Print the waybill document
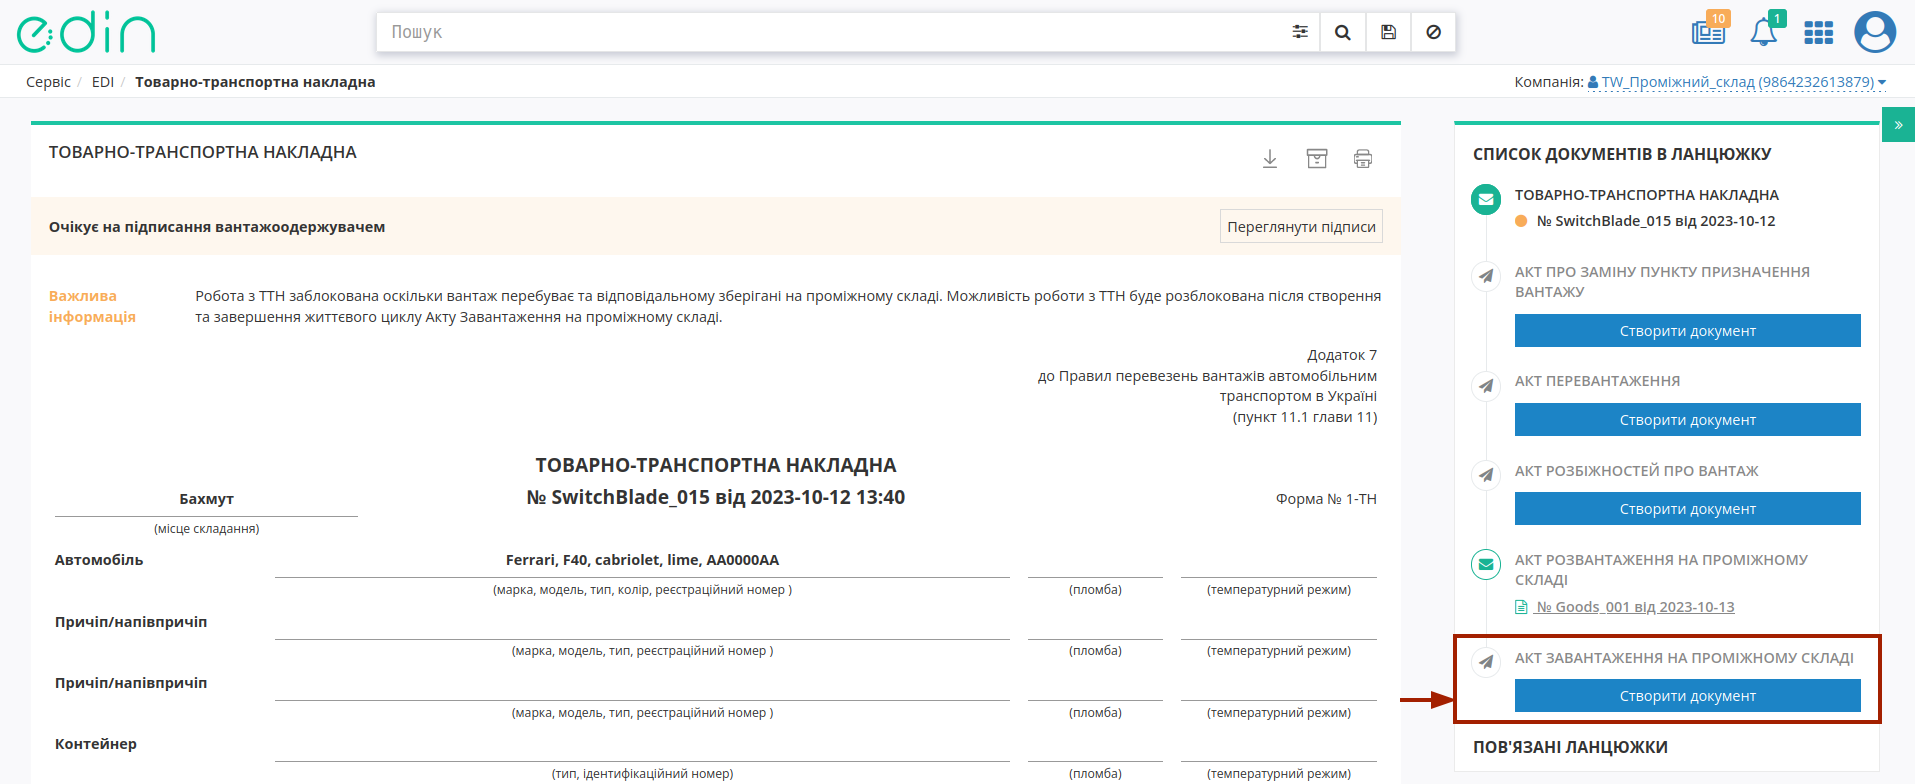1915x784 pixels. pos(1363,159)
